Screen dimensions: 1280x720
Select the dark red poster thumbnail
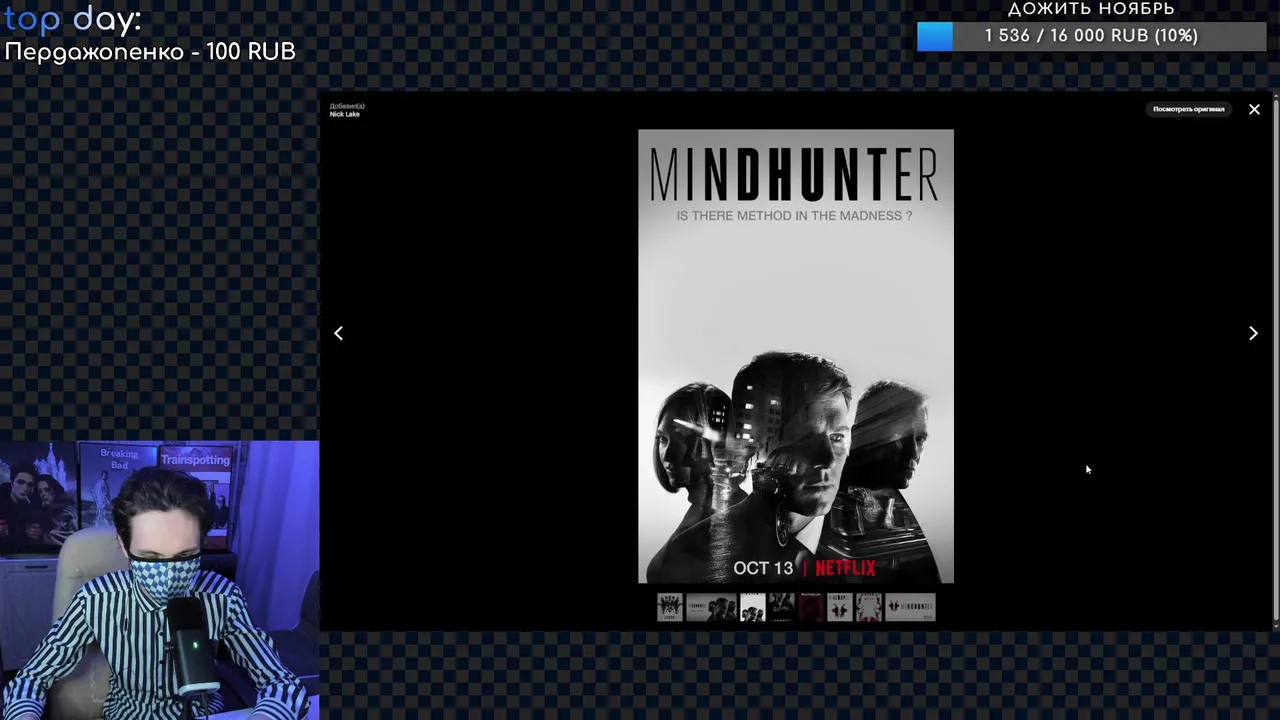click(x=811, y=607)
